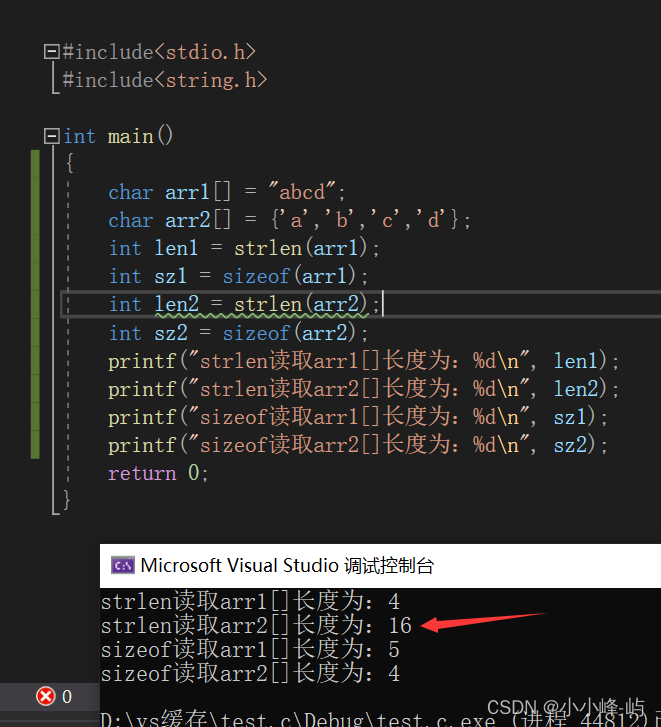
Task: Click console line sizeof arr2 result 4
Action: click(x=250, y=673)
